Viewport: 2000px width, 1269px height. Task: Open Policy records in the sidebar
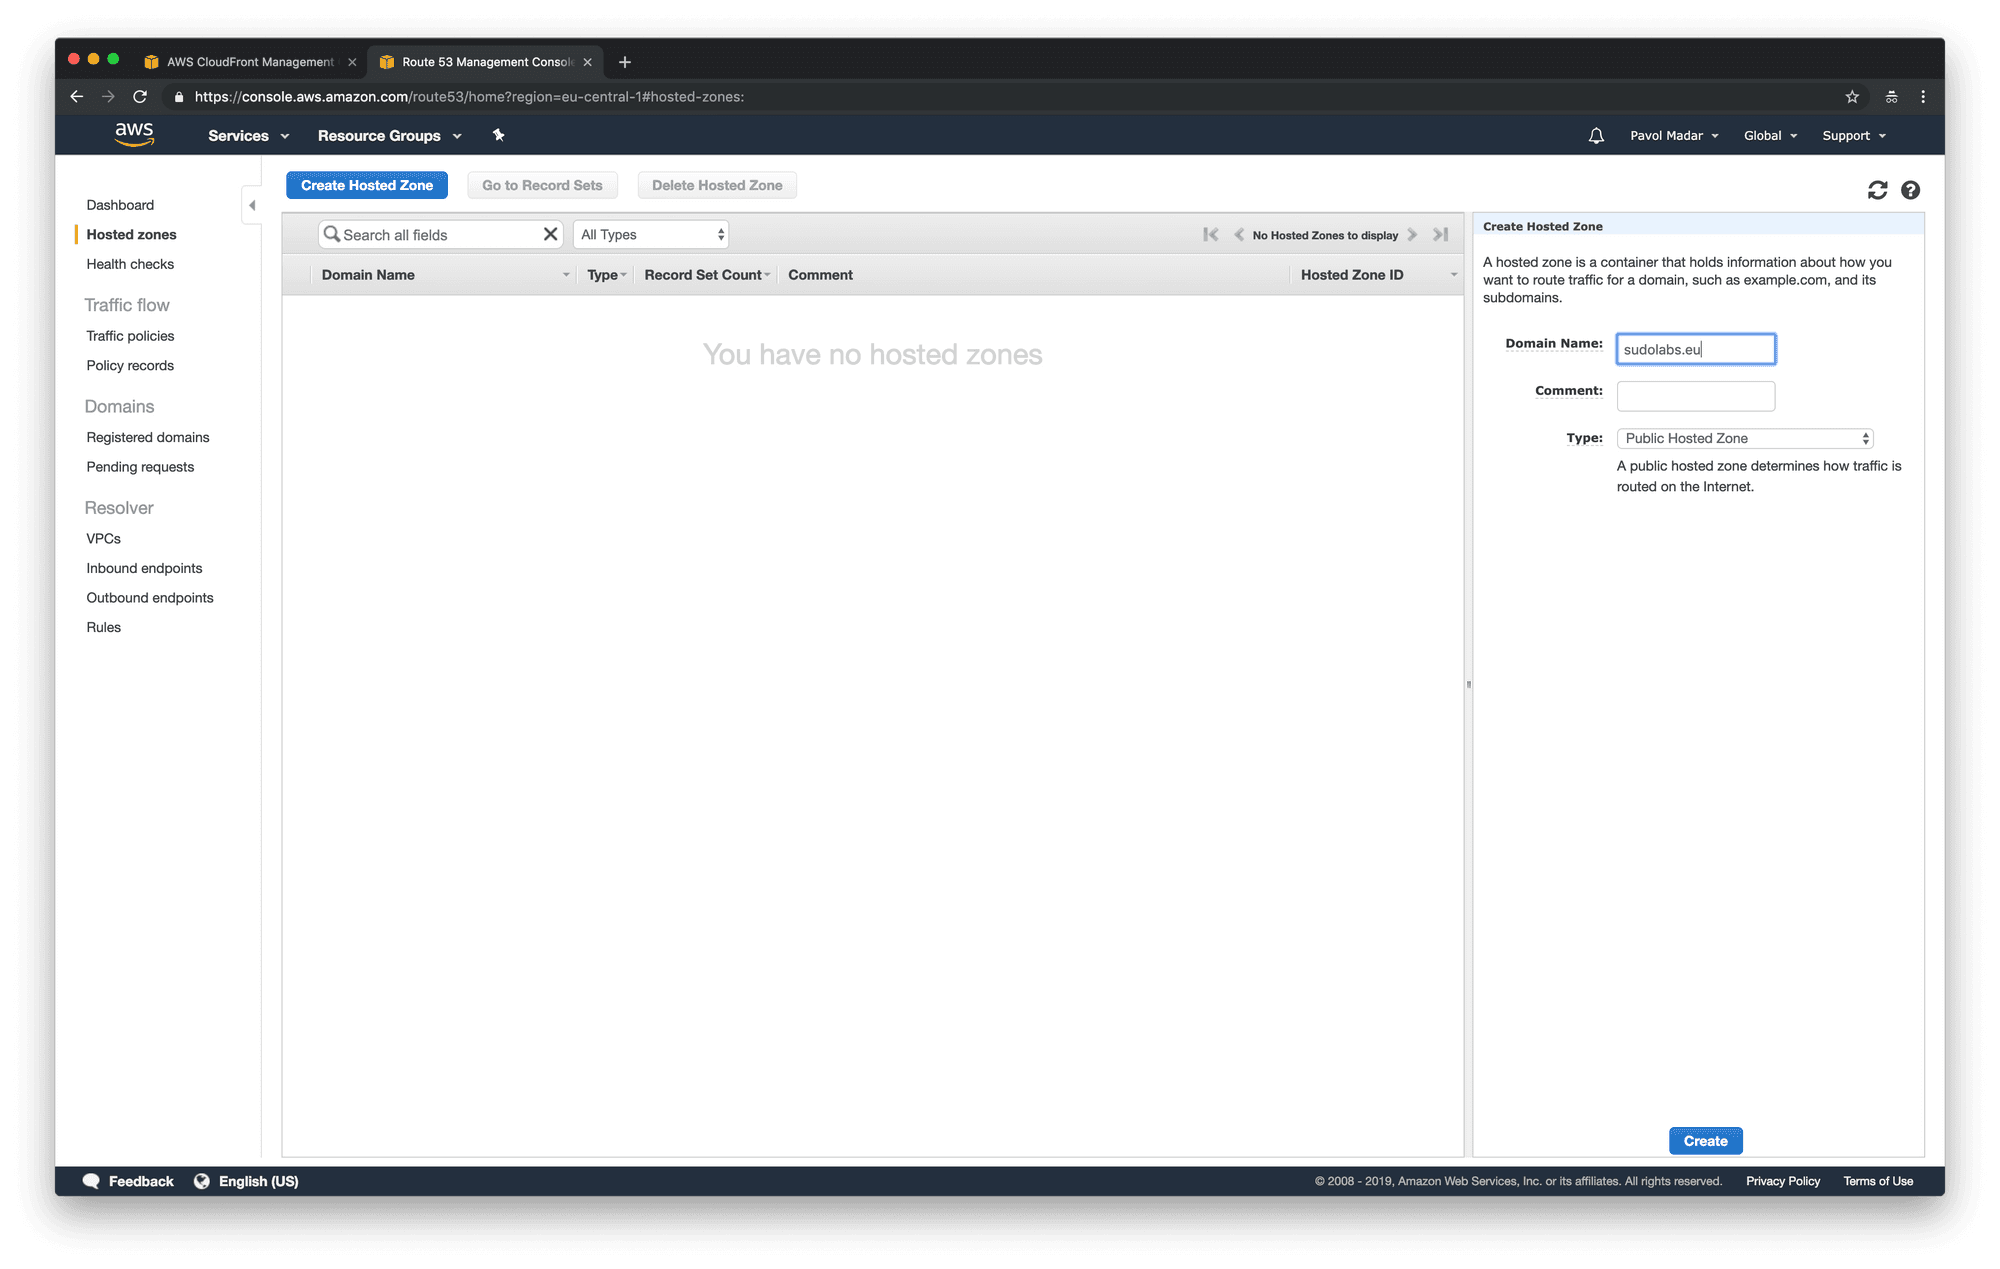(x=130, y=366)
